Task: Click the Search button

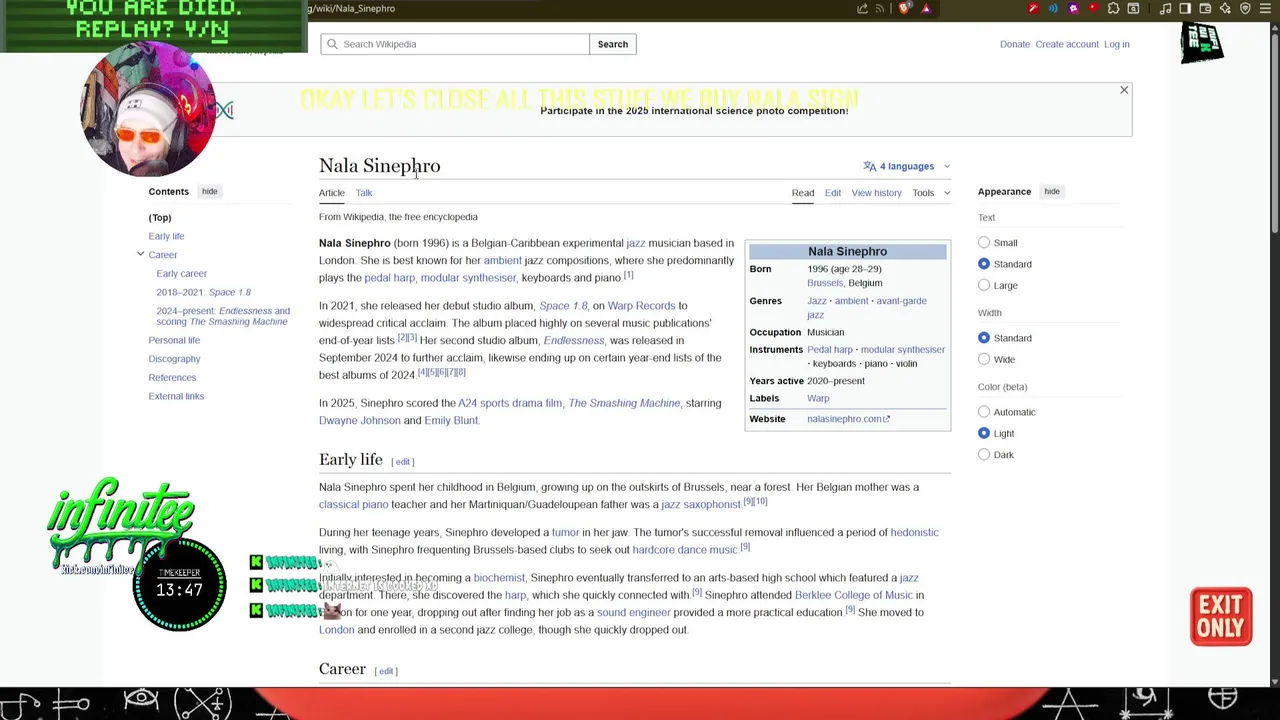Action: (x=613, y=44)
